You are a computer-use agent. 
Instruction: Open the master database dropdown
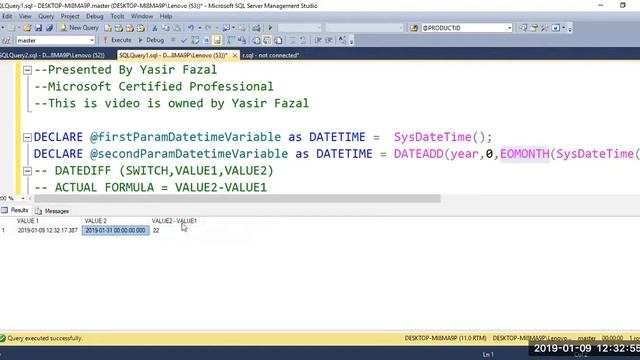tap(92, 40)
